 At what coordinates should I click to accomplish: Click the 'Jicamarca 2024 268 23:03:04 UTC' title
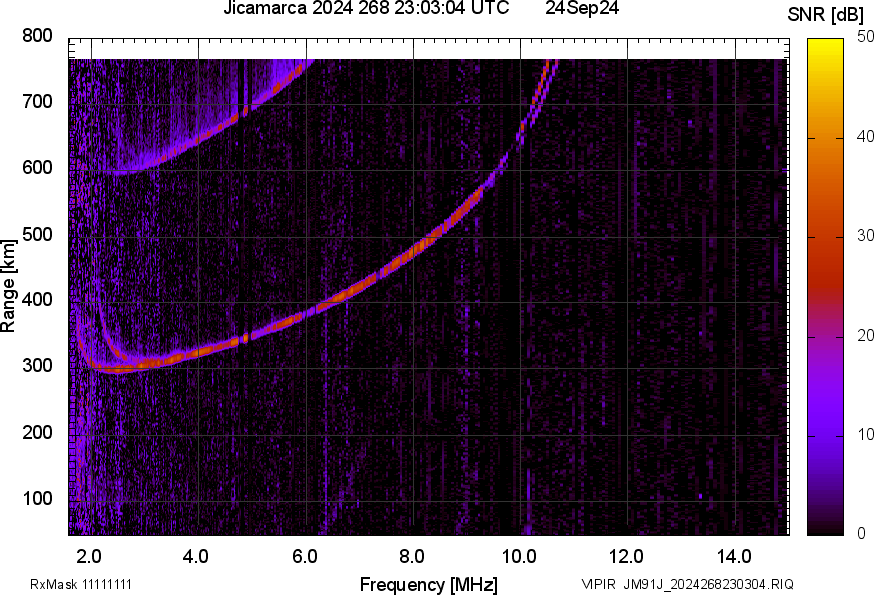pyautogui.click(x=366, y=8)
